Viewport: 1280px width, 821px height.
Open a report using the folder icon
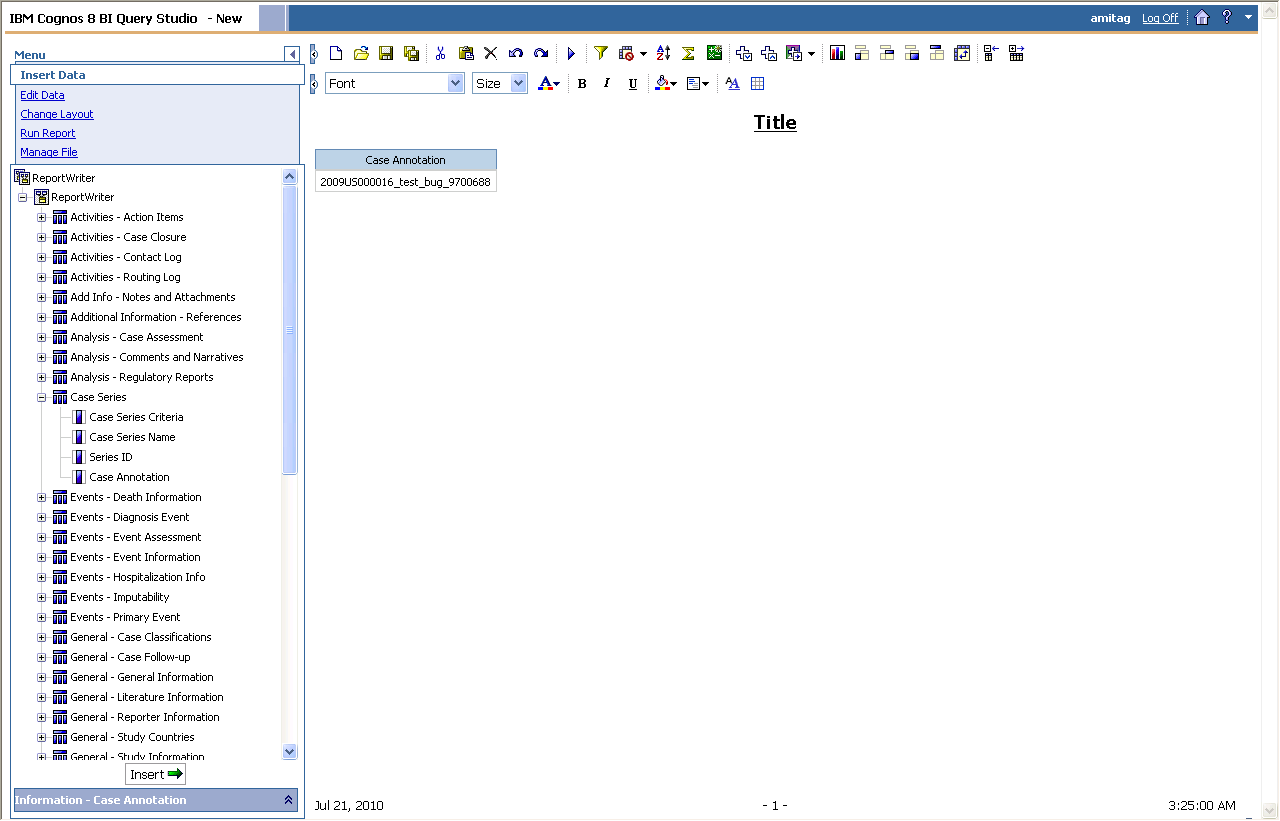click(361, 53)
